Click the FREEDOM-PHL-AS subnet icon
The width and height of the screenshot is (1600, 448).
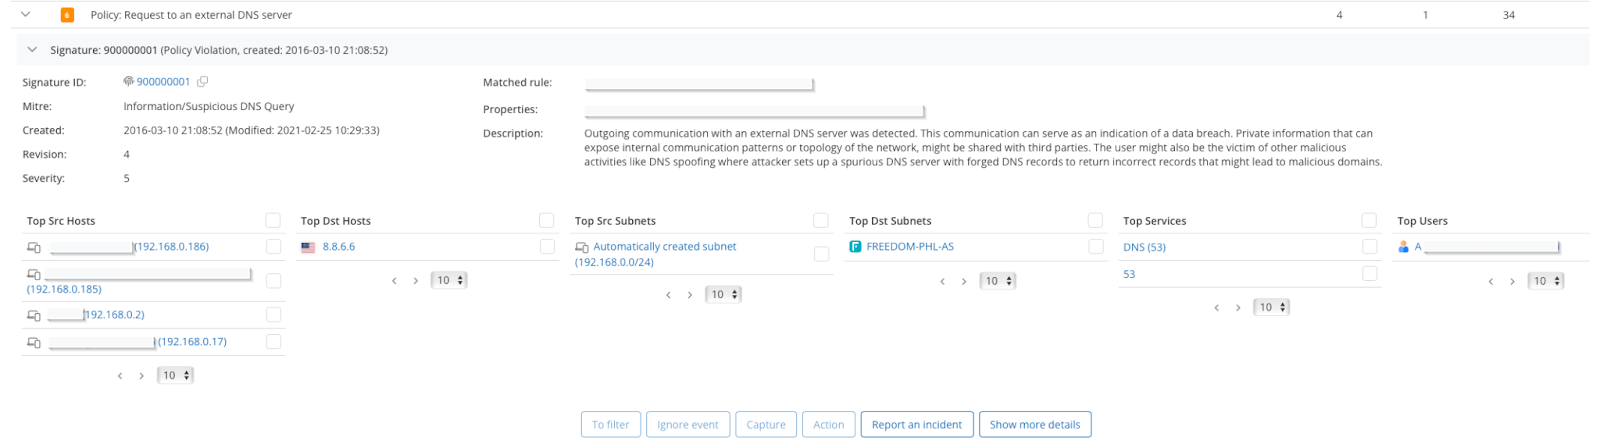[x=855, y=247]
